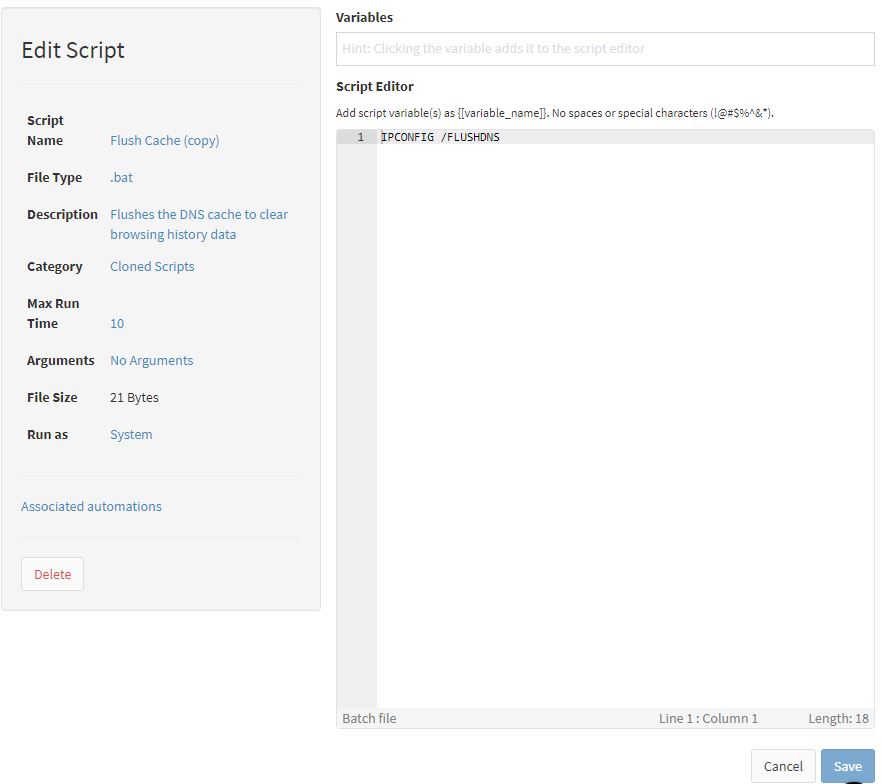
Task: Click the File Size field label
Action: point(52,398)
